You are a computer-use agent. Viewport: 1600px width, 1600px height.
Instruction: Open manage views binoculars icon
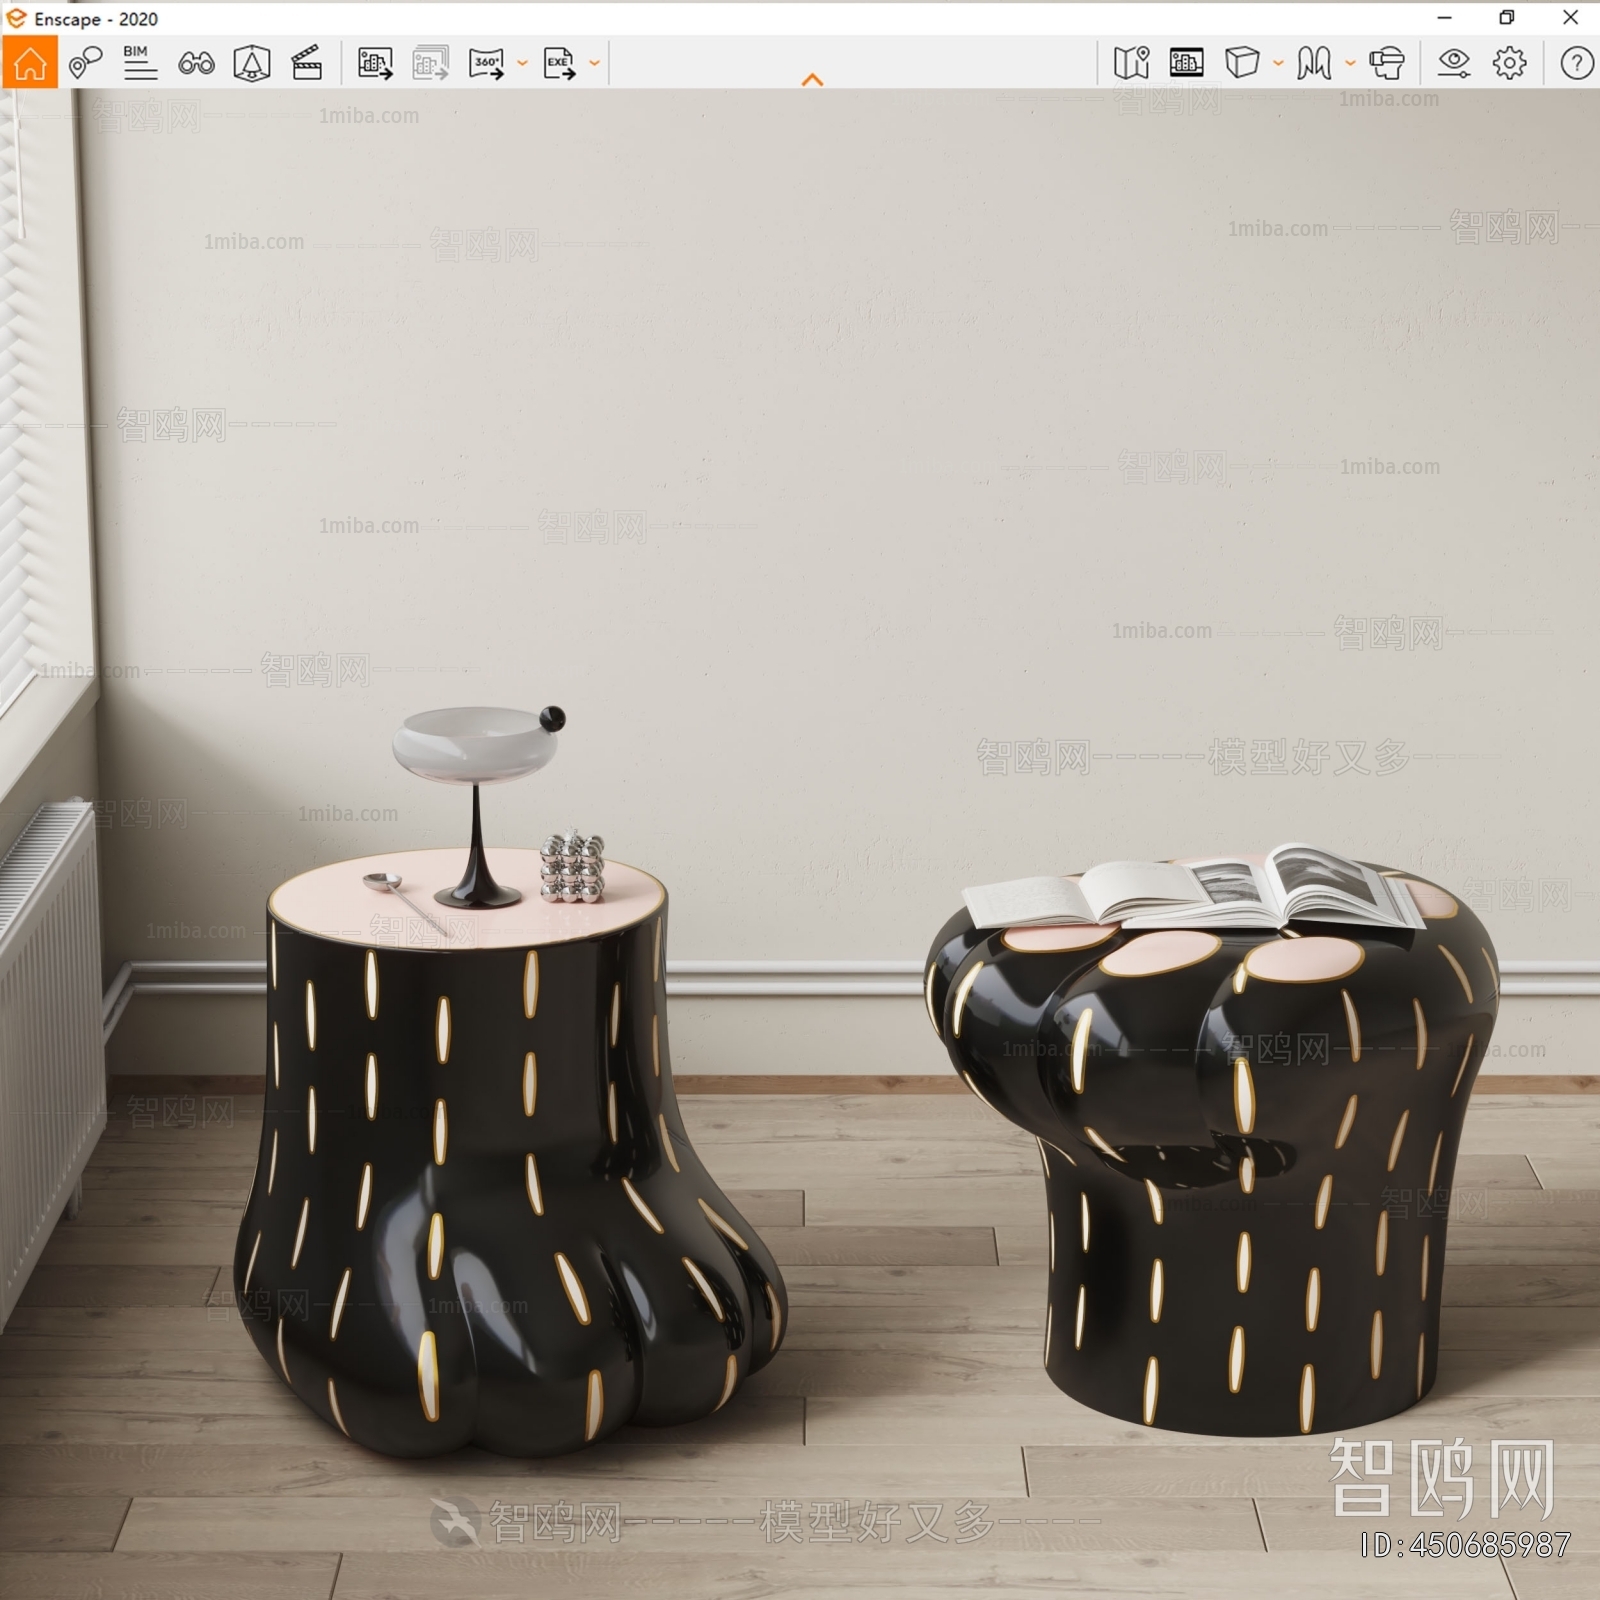click(x=196, y=64)
